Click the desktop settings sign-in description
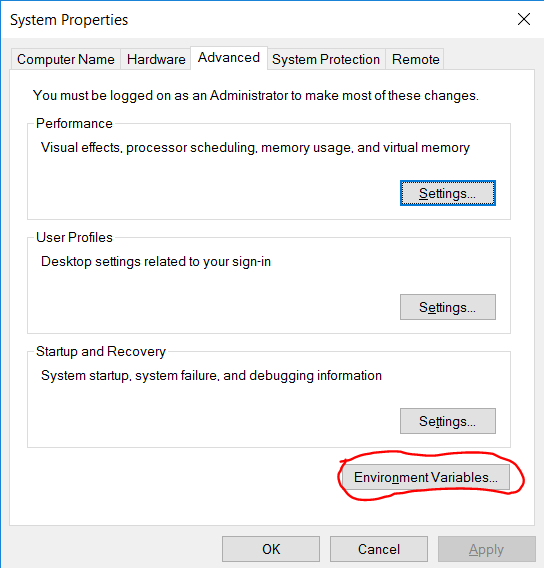Viewport: 544px width, 568px height. (x=156, y=262)
